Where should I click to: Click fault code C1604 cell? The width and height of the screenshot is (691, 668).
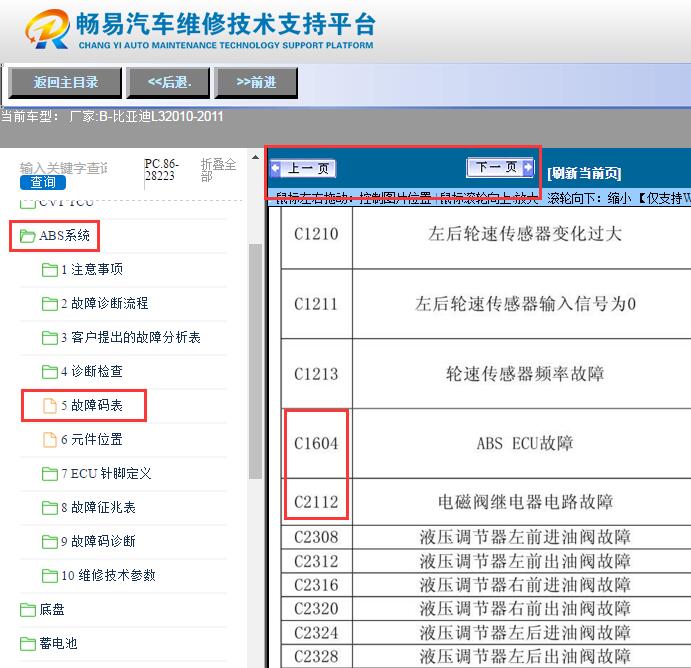(316, 444)
